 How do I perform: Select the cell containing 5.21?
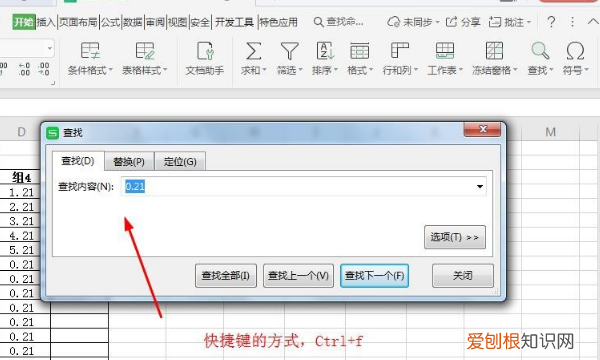[x=21, y=250]
